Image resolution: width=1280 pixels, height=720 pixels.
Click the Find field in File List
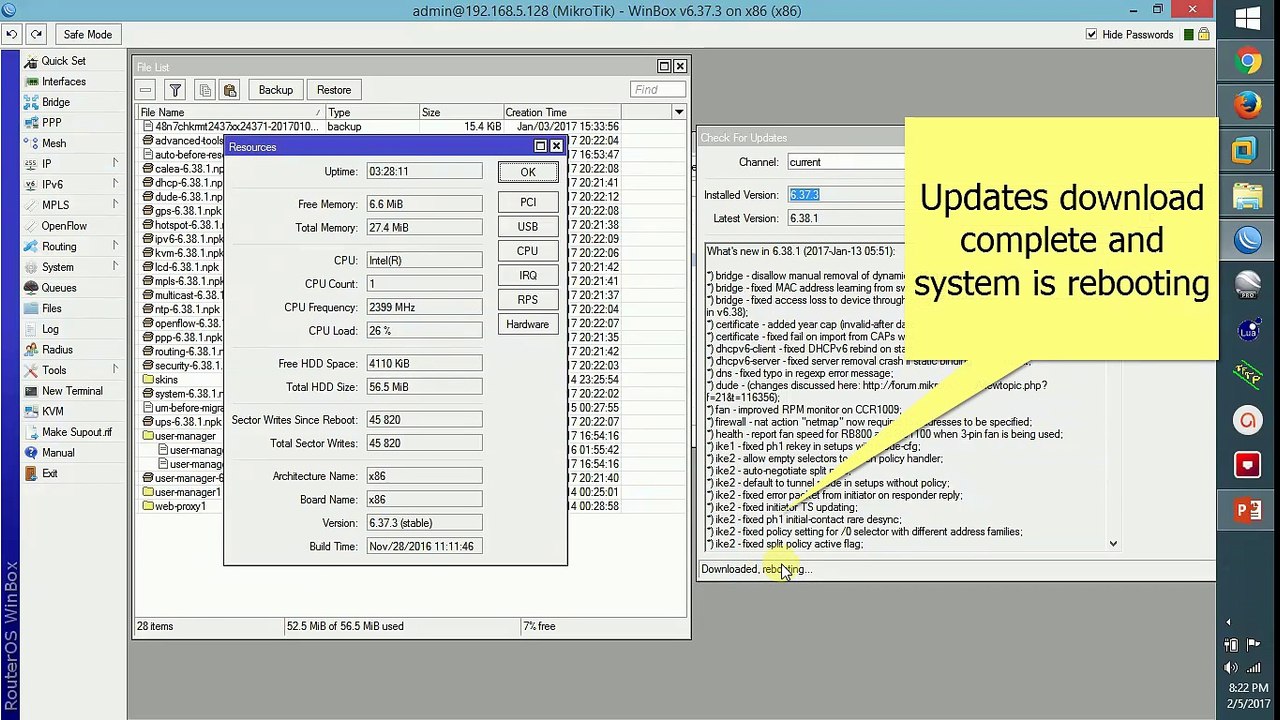pos(657,90)
